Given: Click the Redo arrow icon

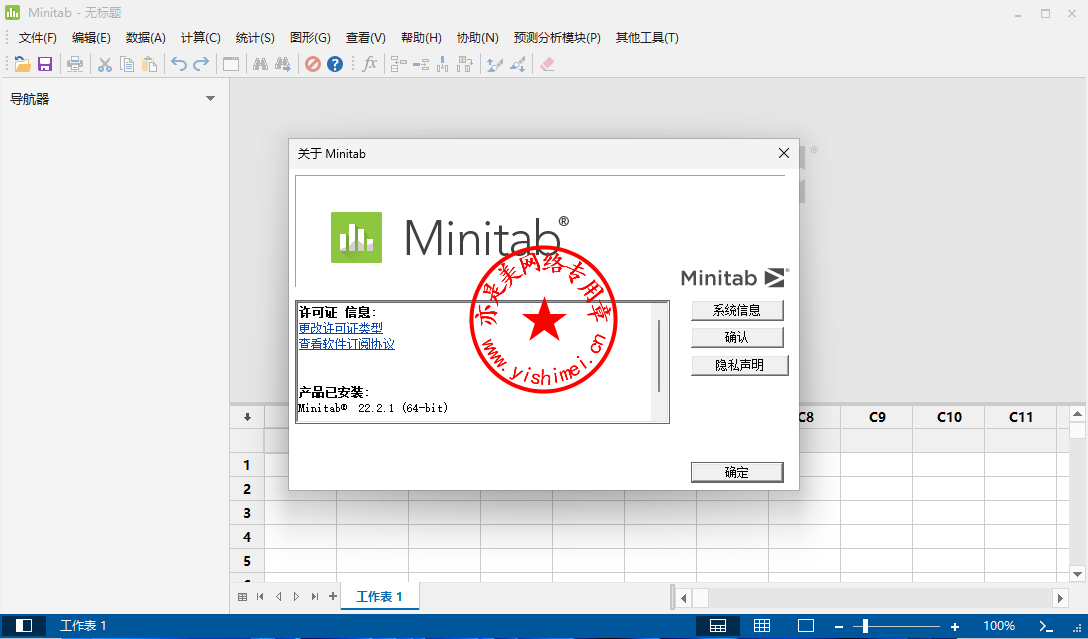Looking at the screenshot, I should coord(201,65).
